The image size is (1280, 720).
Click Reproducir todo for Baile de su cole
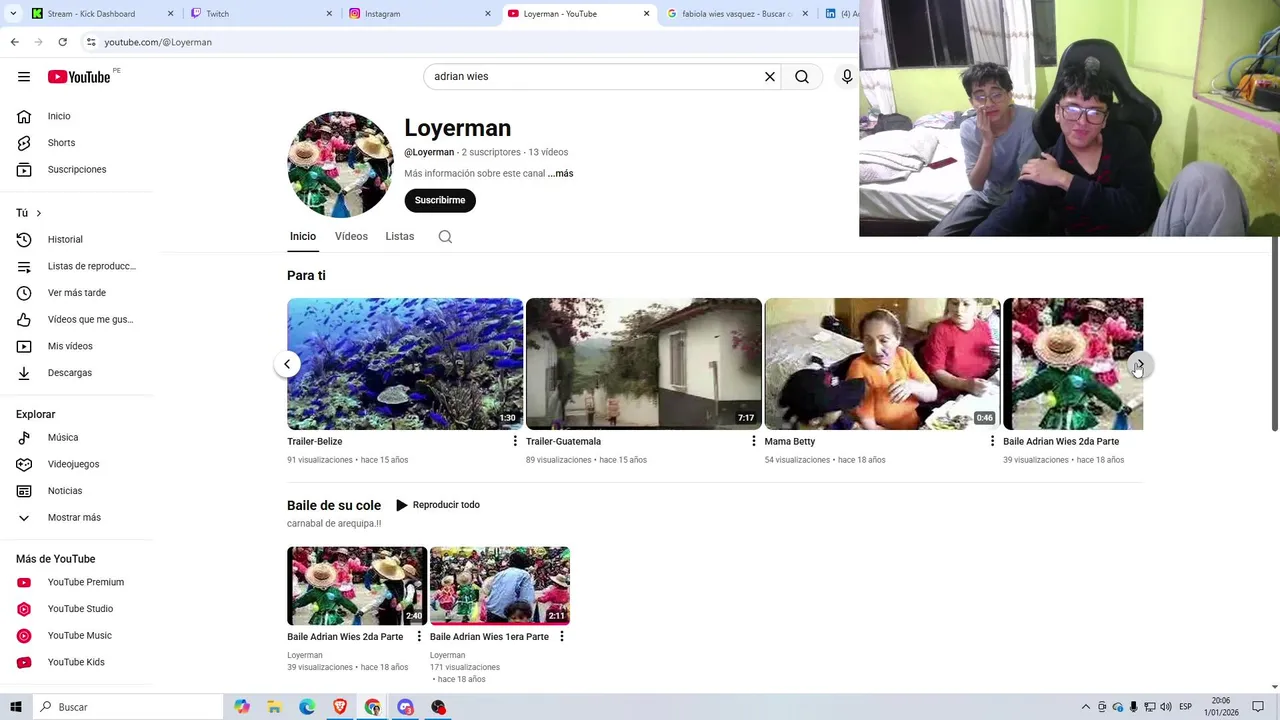click(x=438, y=505)
